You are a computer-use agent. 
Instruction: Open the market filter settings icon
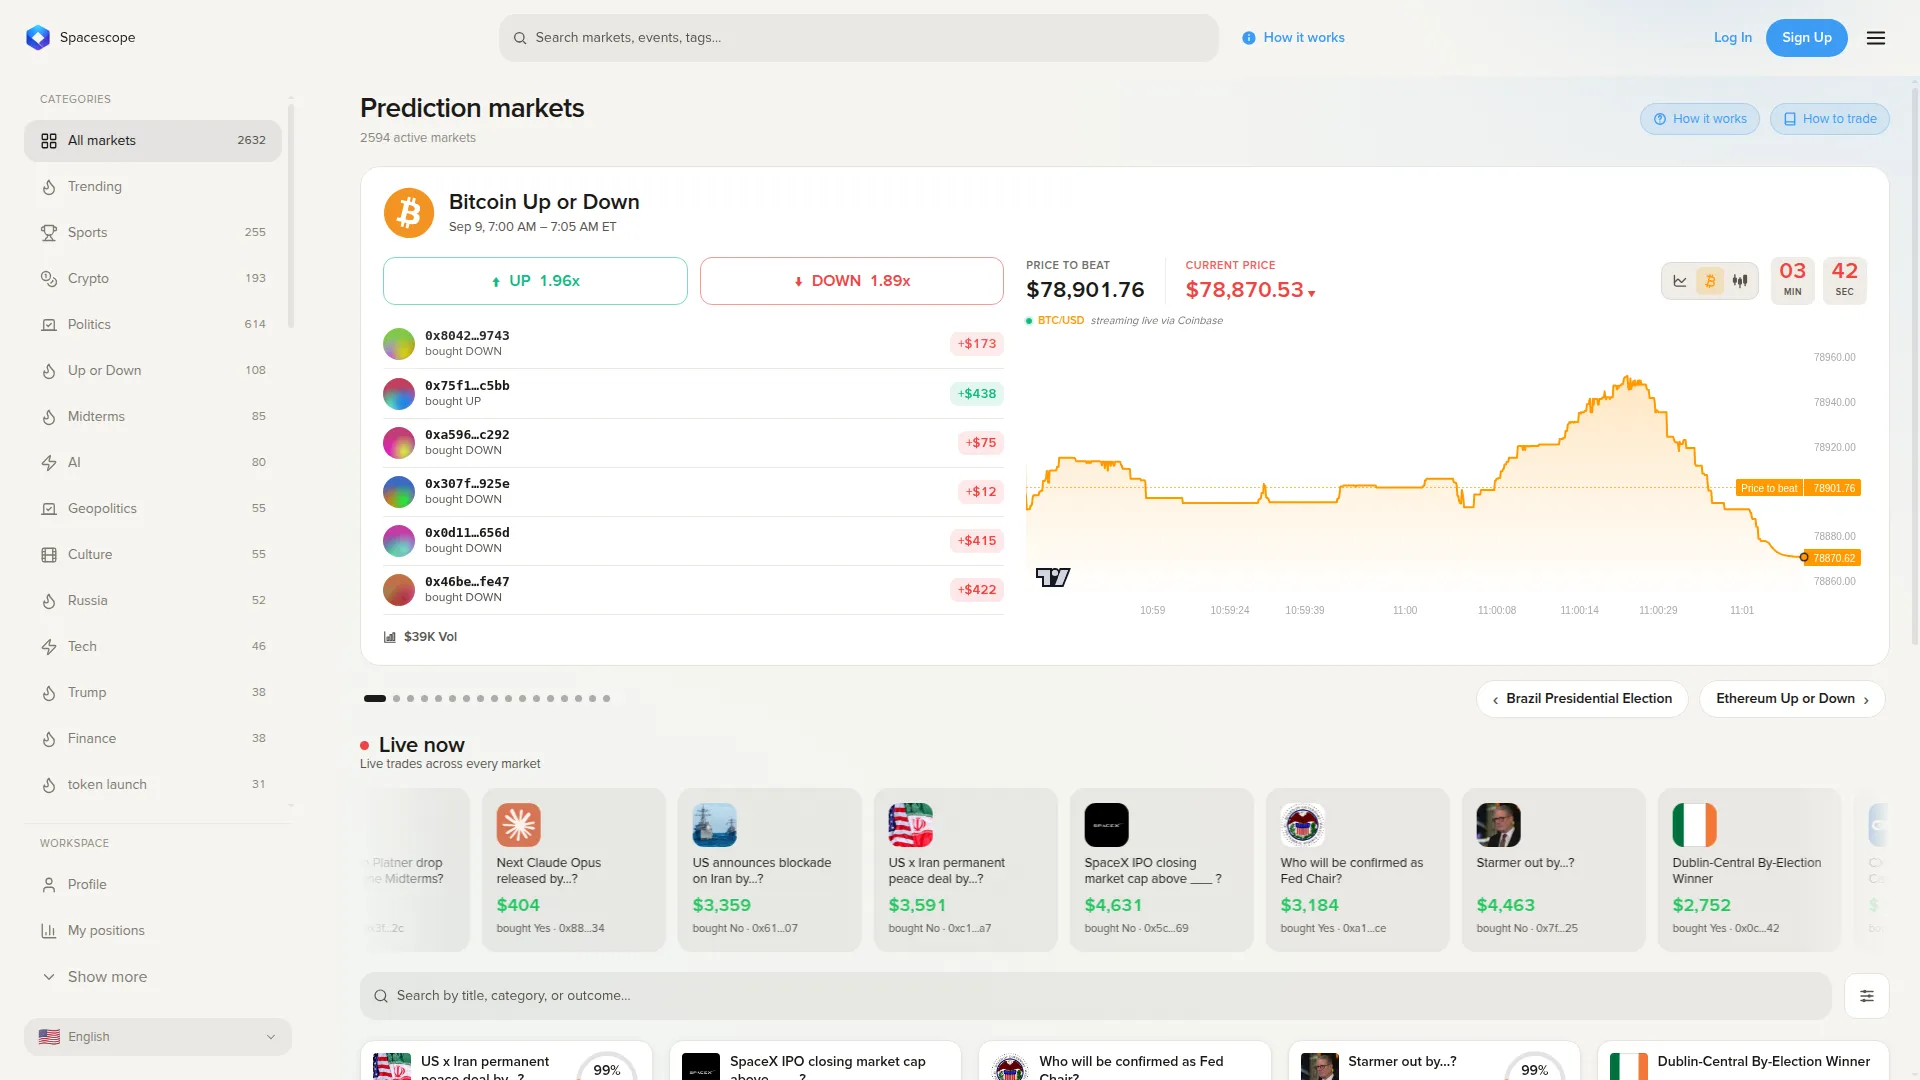[1867, 996]
